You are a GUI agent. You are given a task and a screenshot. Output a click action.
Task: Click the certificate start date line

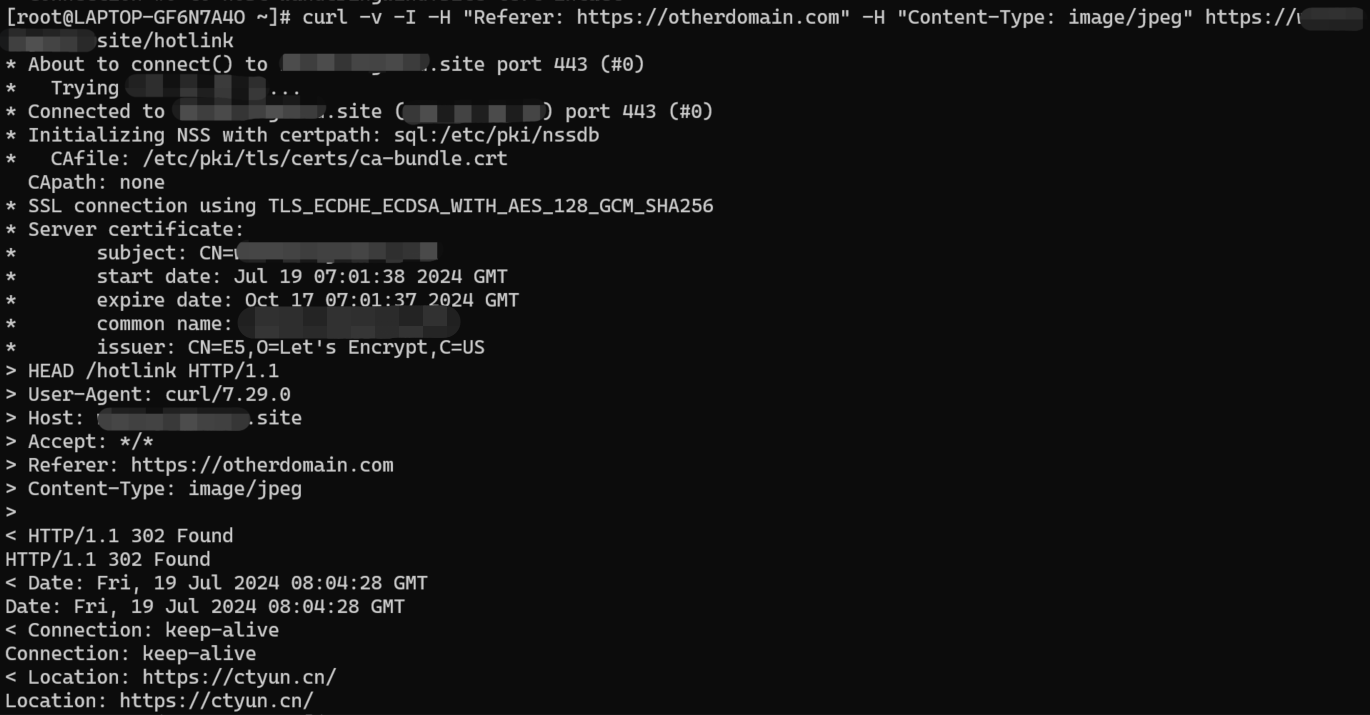[302, 277]
